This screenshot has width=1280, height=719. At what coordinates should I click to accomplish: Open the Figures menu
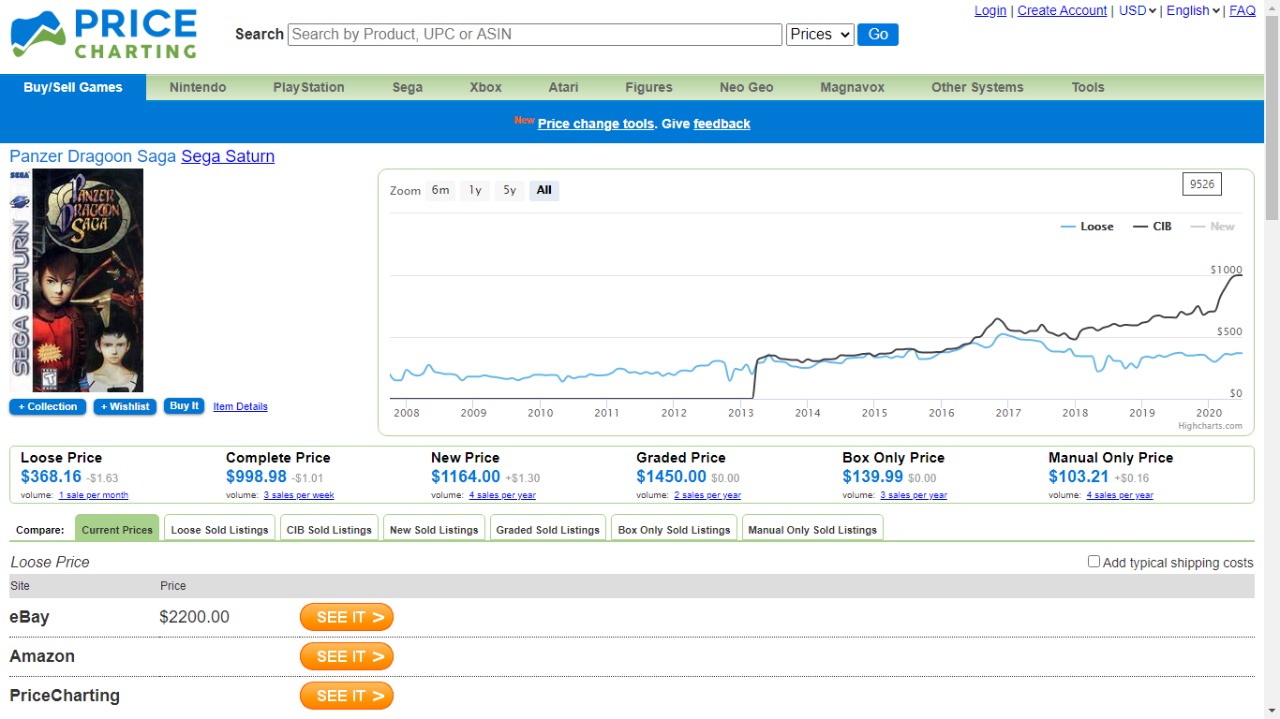click(649, 87)
